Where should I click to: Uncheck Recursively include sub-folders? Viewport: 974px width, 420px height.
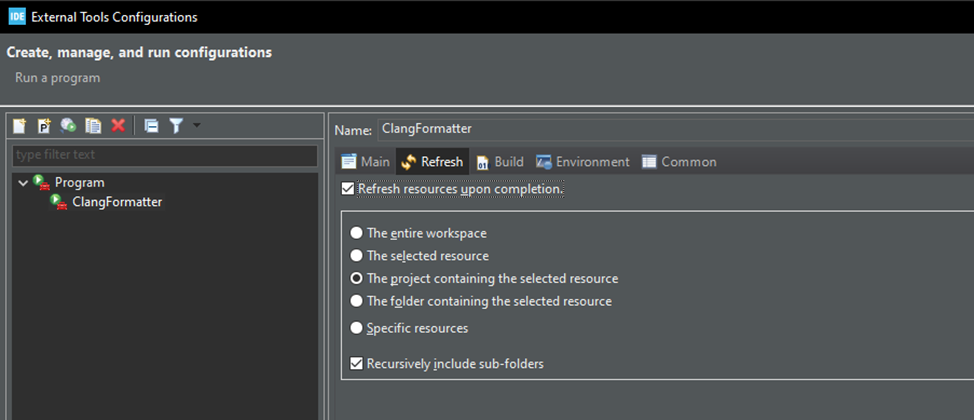(x=357, y=364)
